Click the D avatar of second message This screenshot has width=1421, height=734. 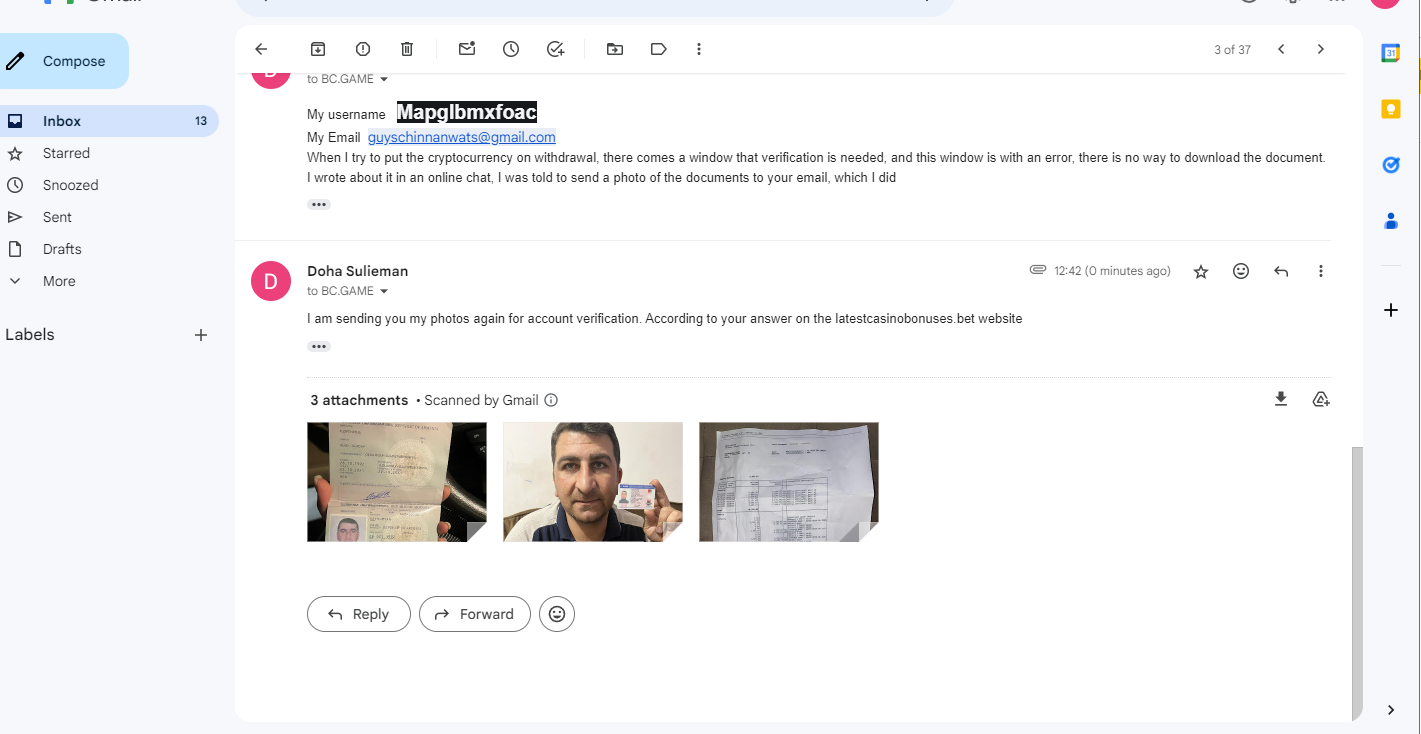click(x=271, y=280)
